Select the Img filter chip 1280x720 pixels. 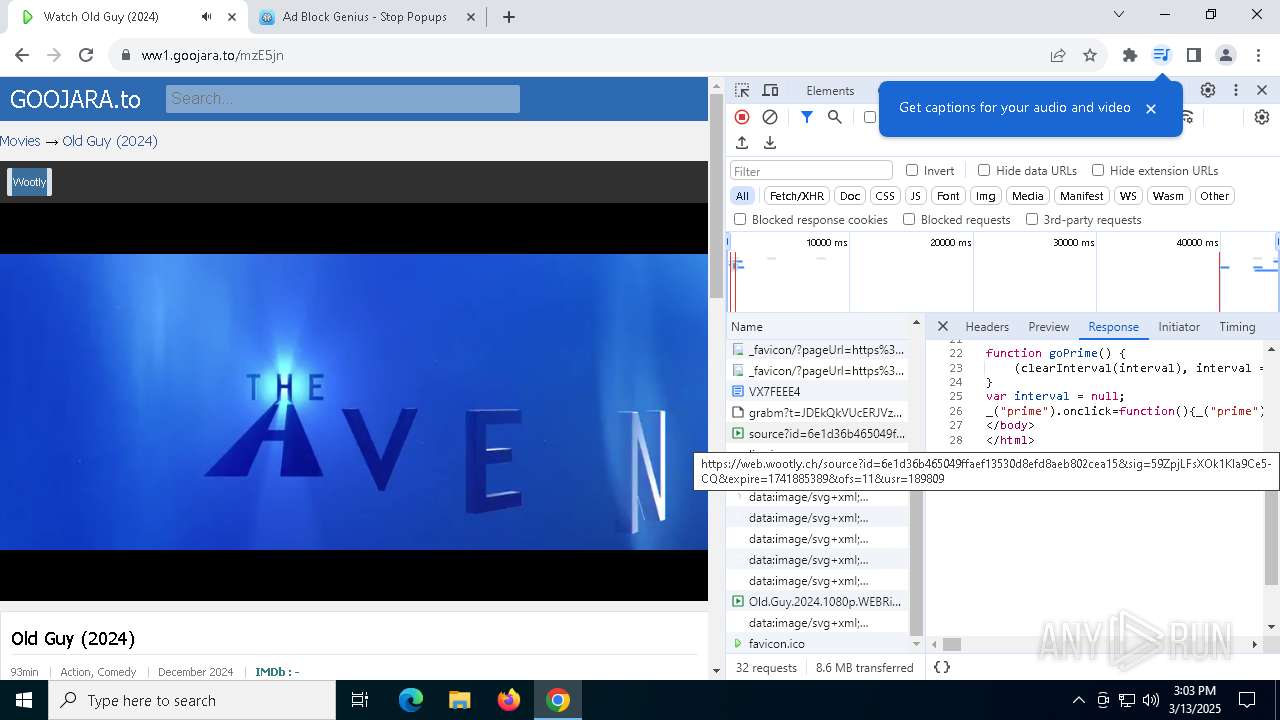pos(986,196)
